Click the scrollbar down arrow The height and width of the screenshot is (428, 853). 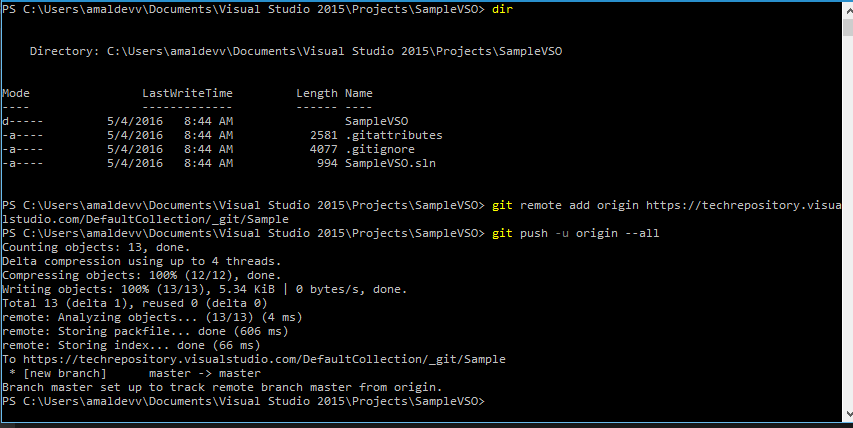[845, 420]
